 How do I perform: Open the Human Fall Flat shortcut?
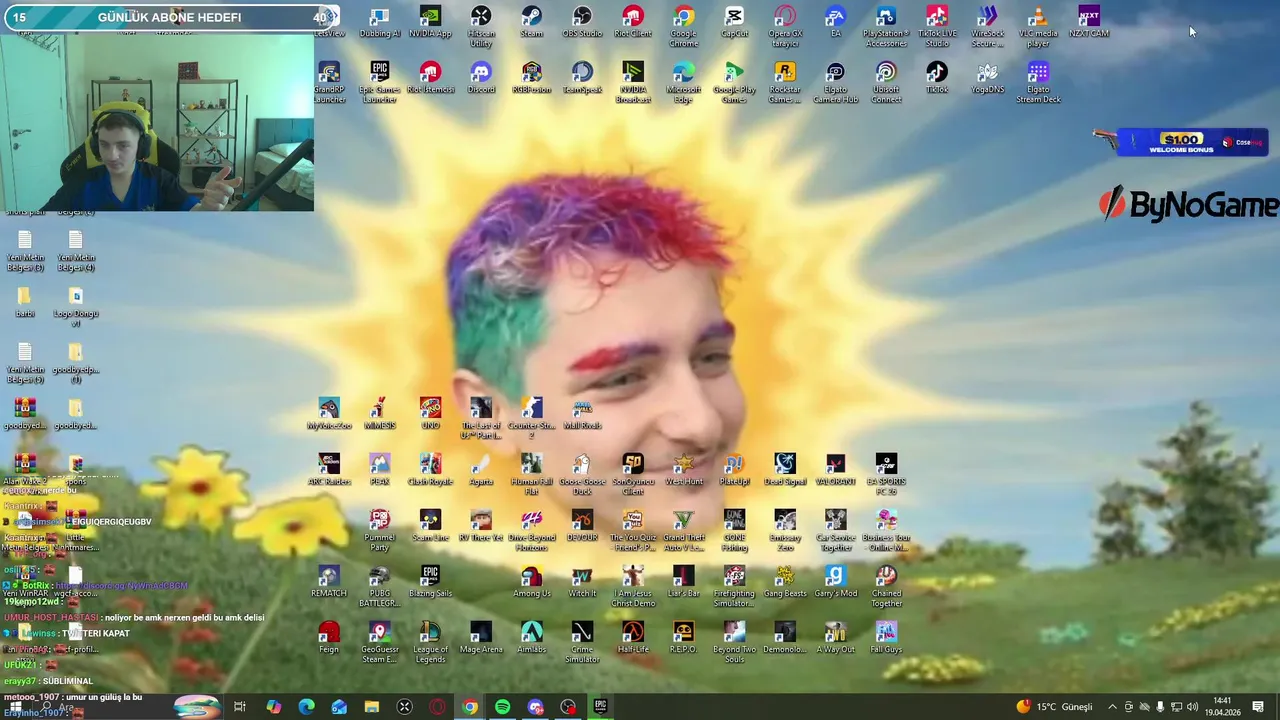click(x=532, y=474)
